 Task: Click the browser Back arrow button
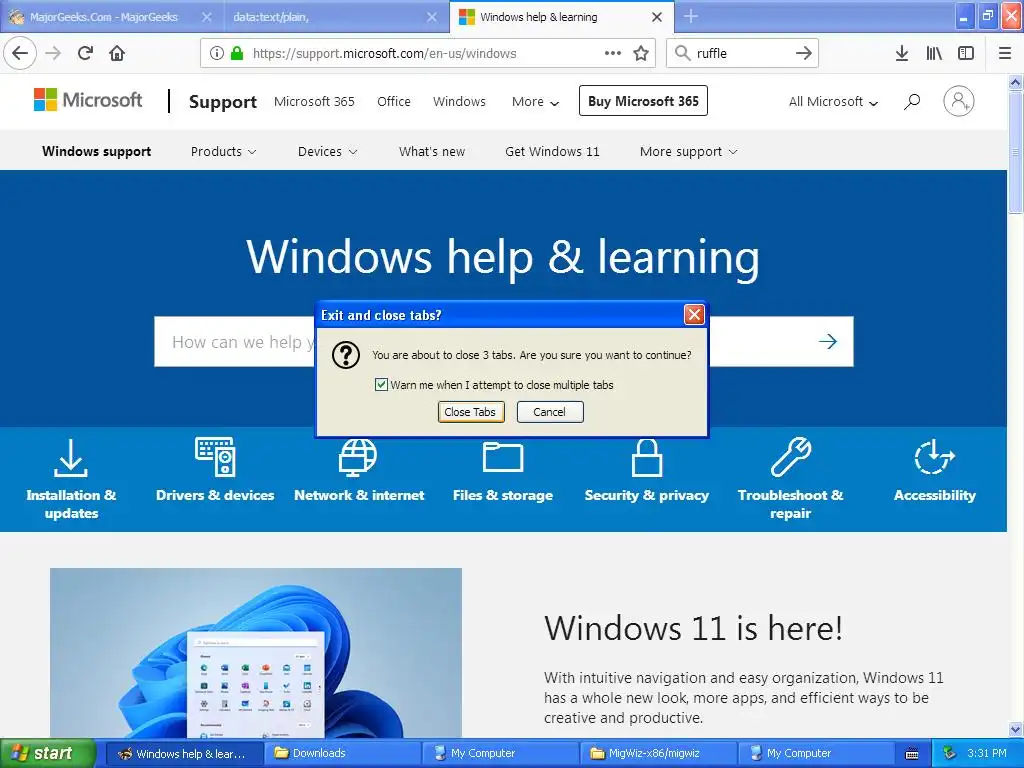point(20,53)
